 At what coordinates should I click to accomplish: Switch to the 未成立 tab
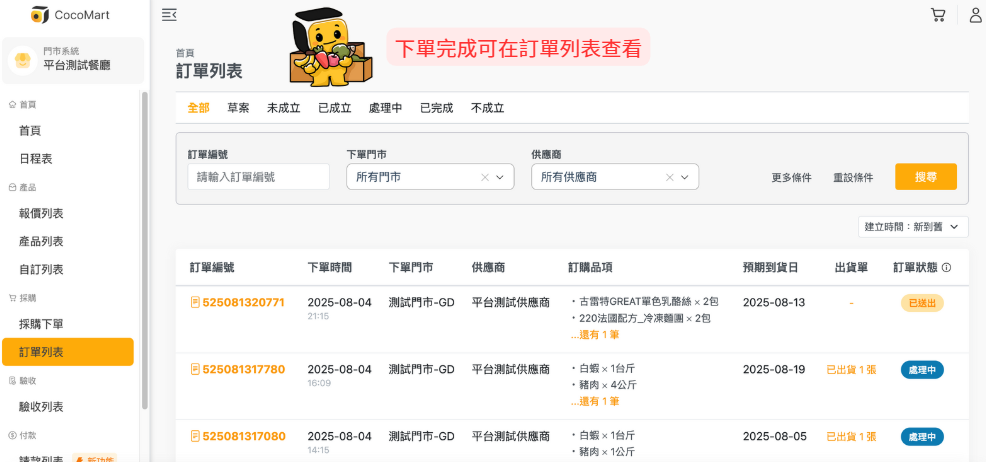284,108
